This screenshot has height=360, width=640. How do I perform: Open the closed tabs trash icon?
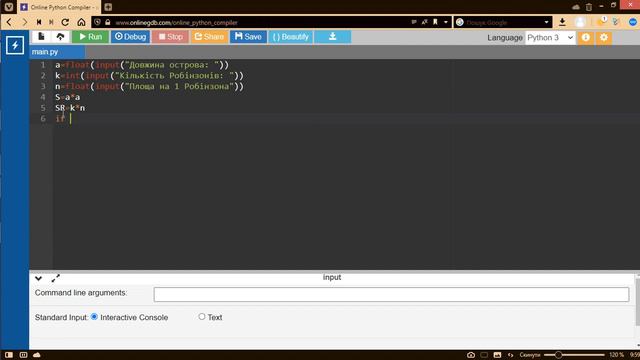pos(589,7)
